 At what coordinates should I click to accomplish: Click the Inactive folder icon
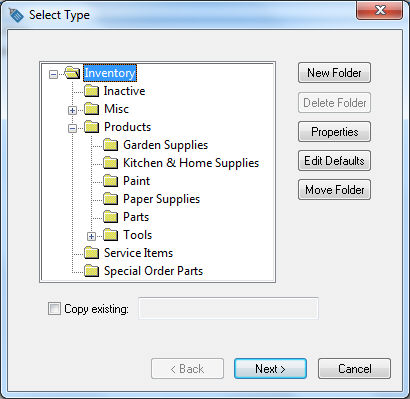coord(91,91)
